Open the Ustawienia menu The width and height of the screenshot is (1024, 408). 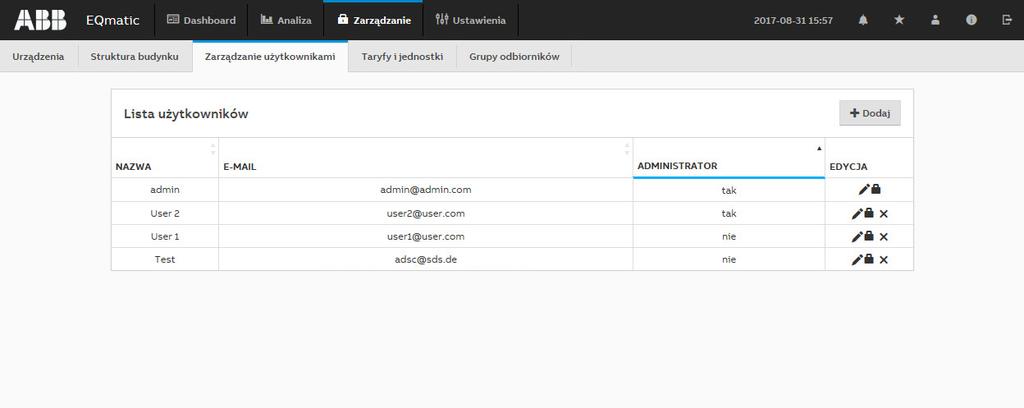click(x=470, y=20)
